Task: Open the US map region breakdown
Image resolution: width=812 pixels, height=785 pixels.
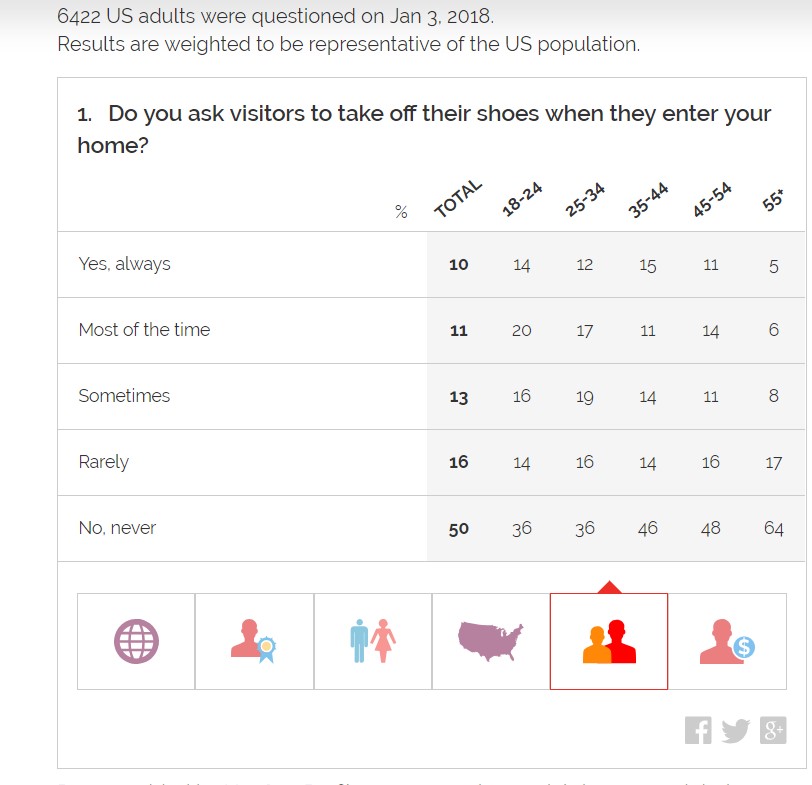Action: tap(490, 641)
